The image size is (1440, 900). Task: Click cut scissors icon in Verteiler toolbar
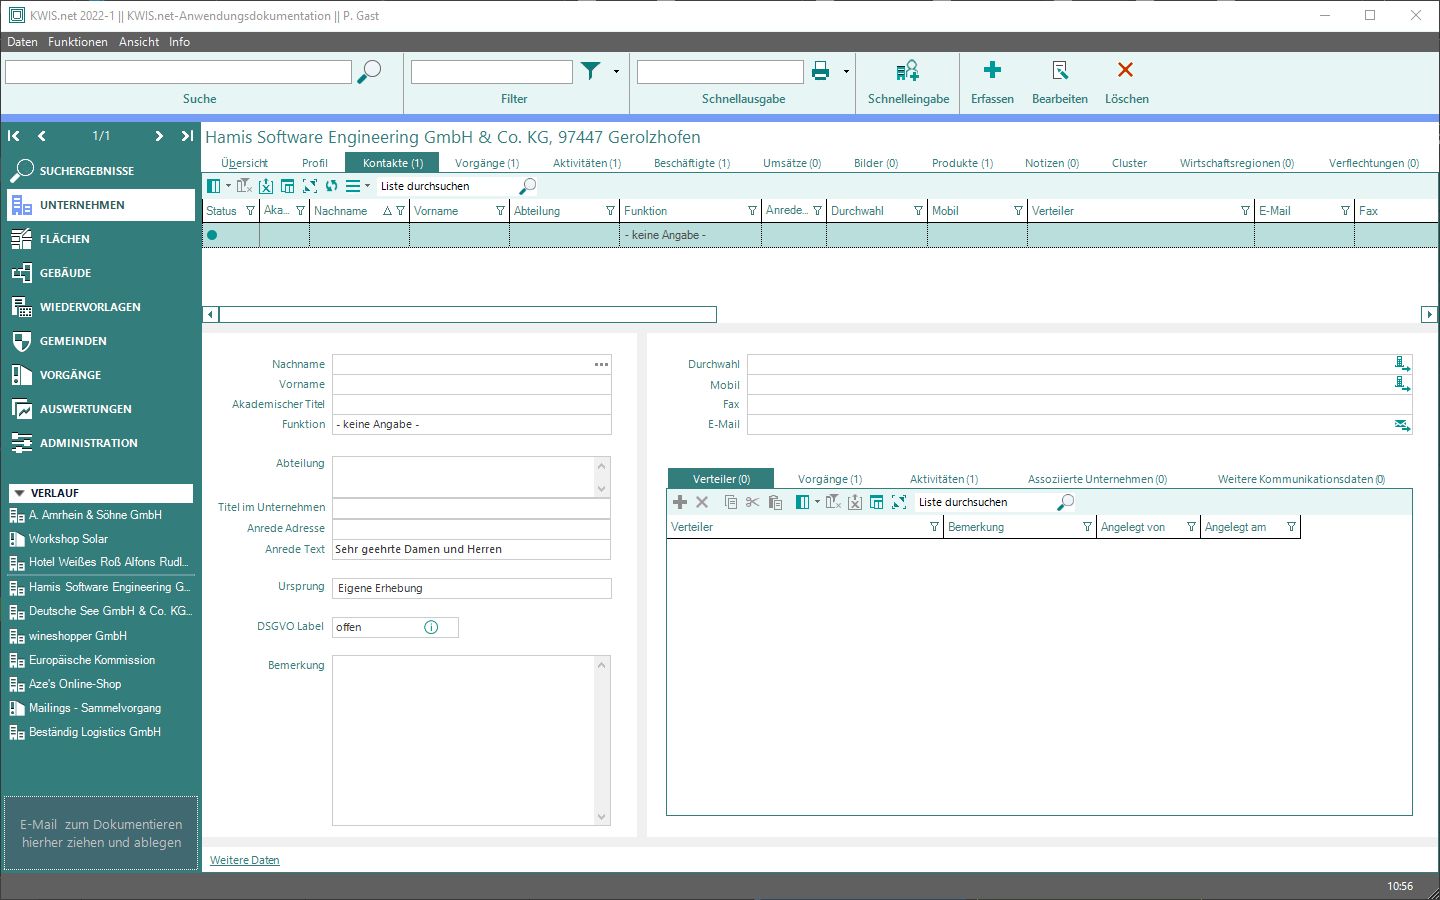pyautogui.click(x=753, y=502)
